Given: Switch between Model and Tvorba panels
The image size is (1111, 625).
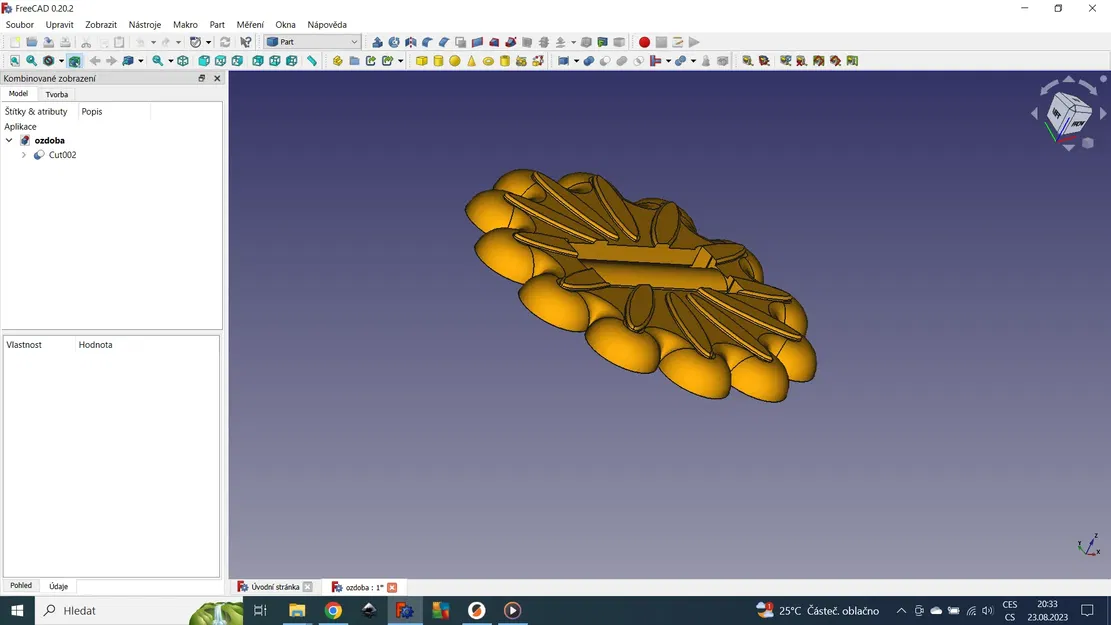Looking at the screenshot, I should (56, 93).
